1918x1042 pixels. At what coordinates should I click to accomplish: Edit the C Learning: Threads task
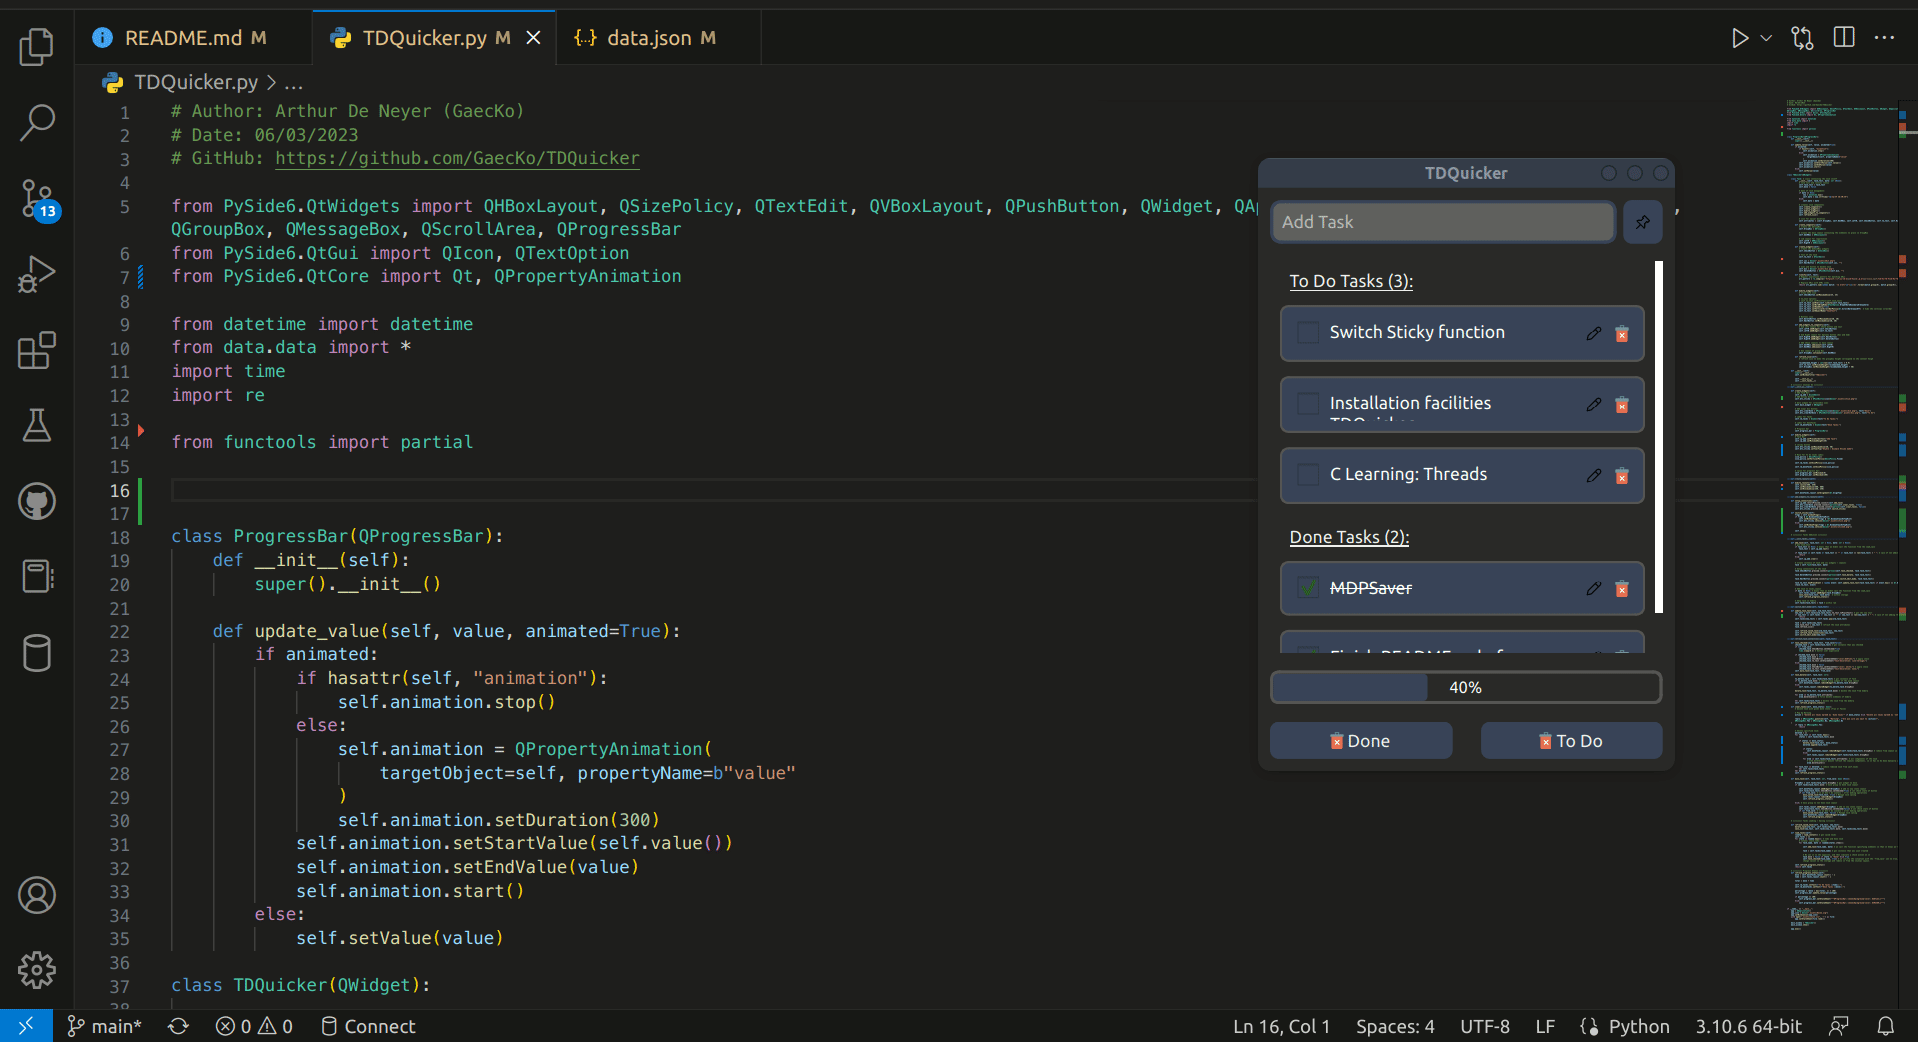click(x=1593, y=475)
